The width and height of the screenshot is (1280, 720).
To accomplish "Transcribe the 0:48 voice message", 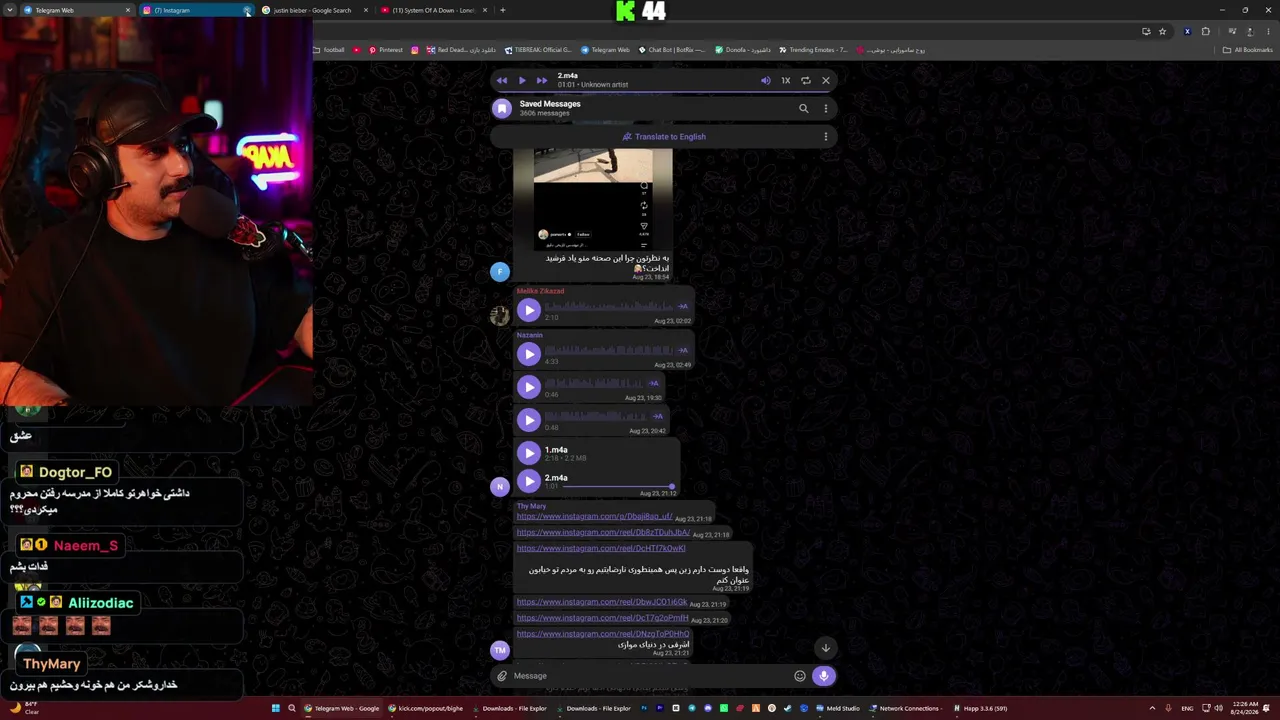I will pos(657,416).
